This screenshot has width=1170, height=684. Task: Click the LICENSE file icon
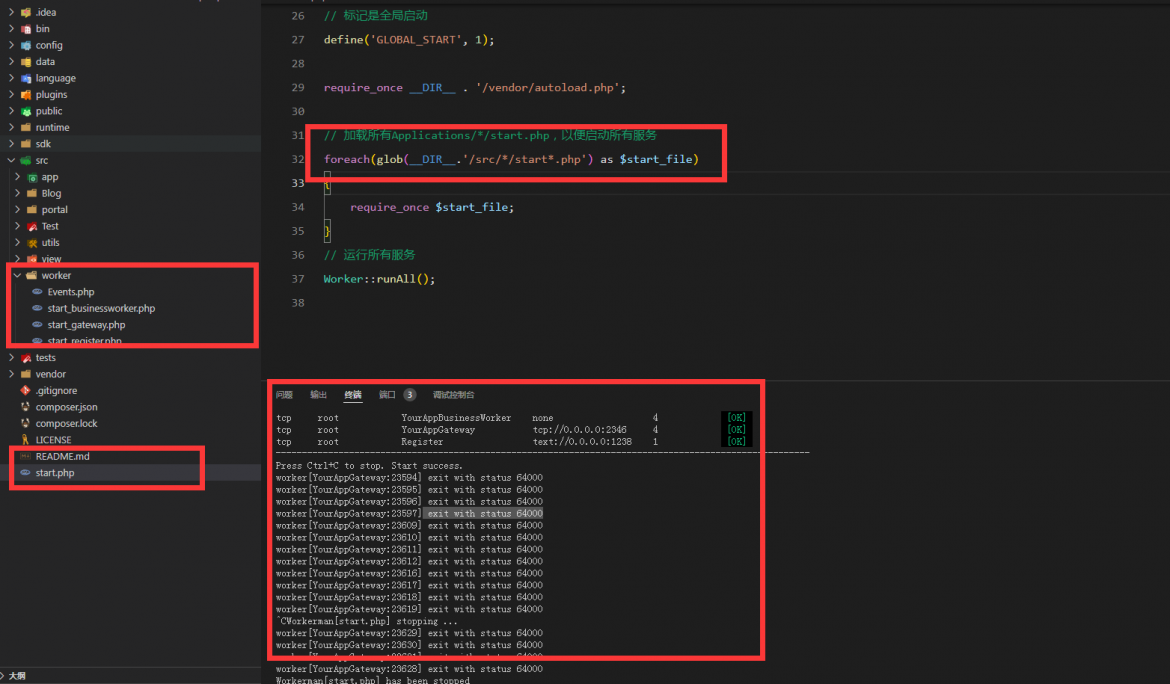pos(25,439)
